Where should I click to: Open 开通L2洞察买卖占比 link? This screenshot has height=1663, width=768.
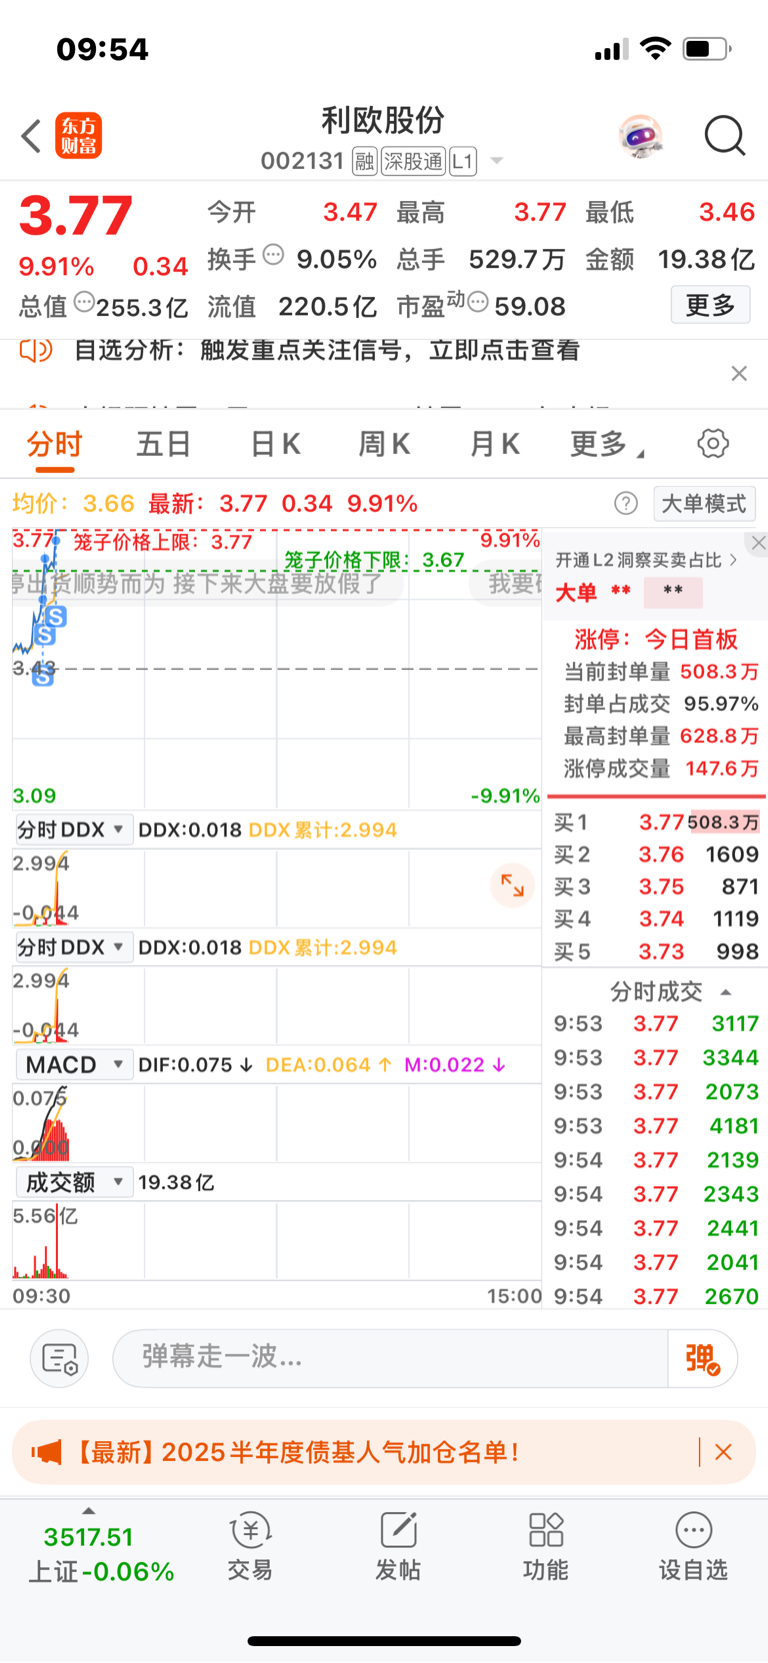(647, 560)
